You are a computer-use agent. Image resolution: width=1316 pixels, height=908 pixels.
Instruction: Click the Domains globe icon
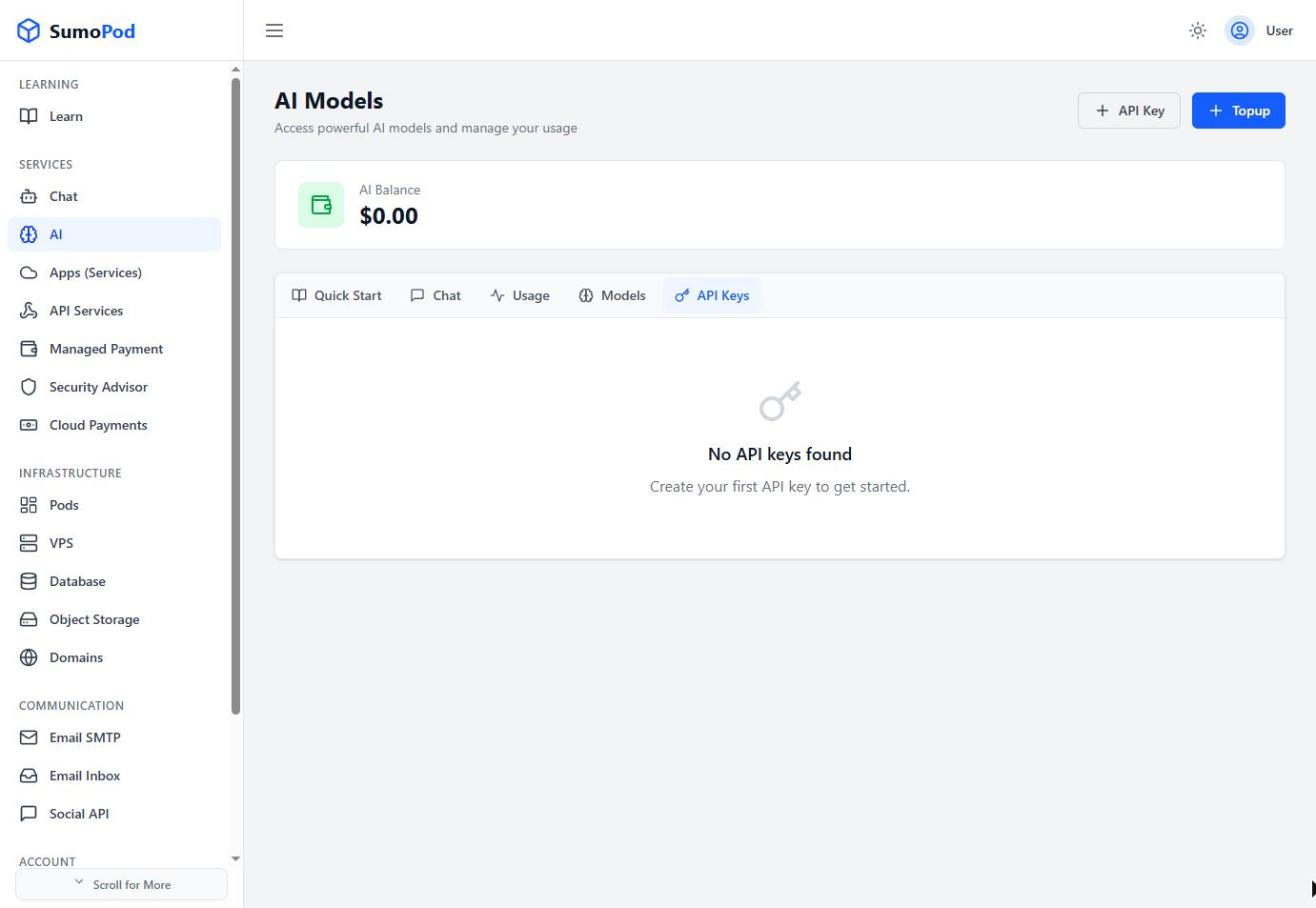(x=29, y=658)
